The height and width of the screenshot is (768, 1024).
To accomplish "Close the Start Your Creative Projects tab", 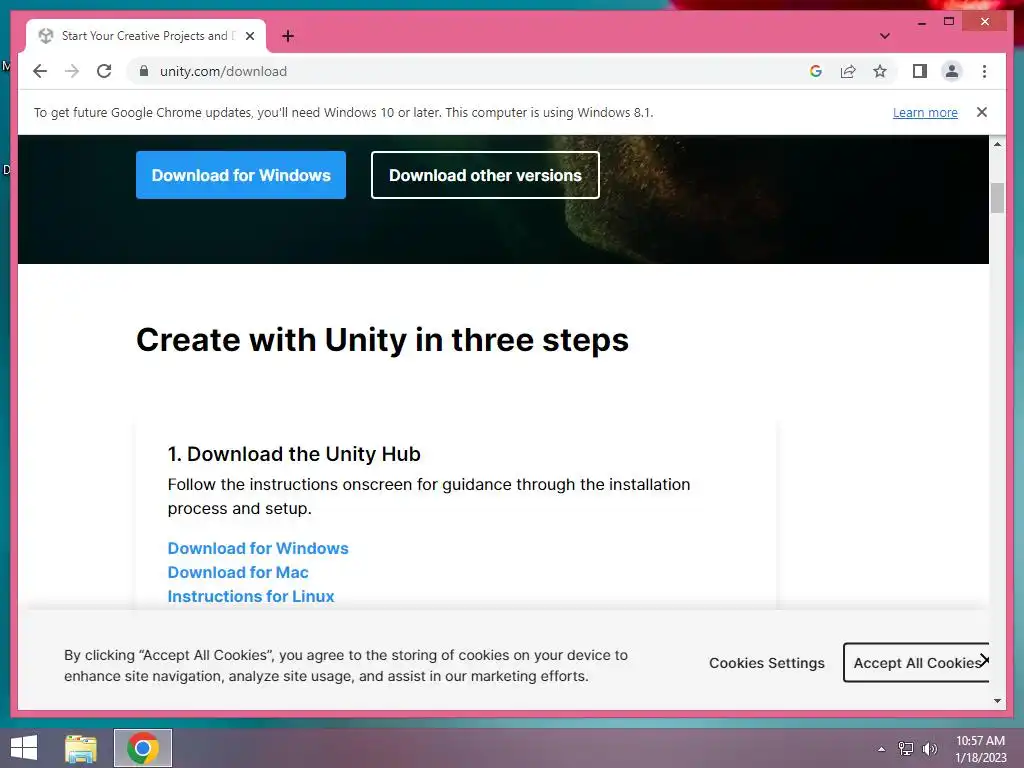I will pos(249,36).
